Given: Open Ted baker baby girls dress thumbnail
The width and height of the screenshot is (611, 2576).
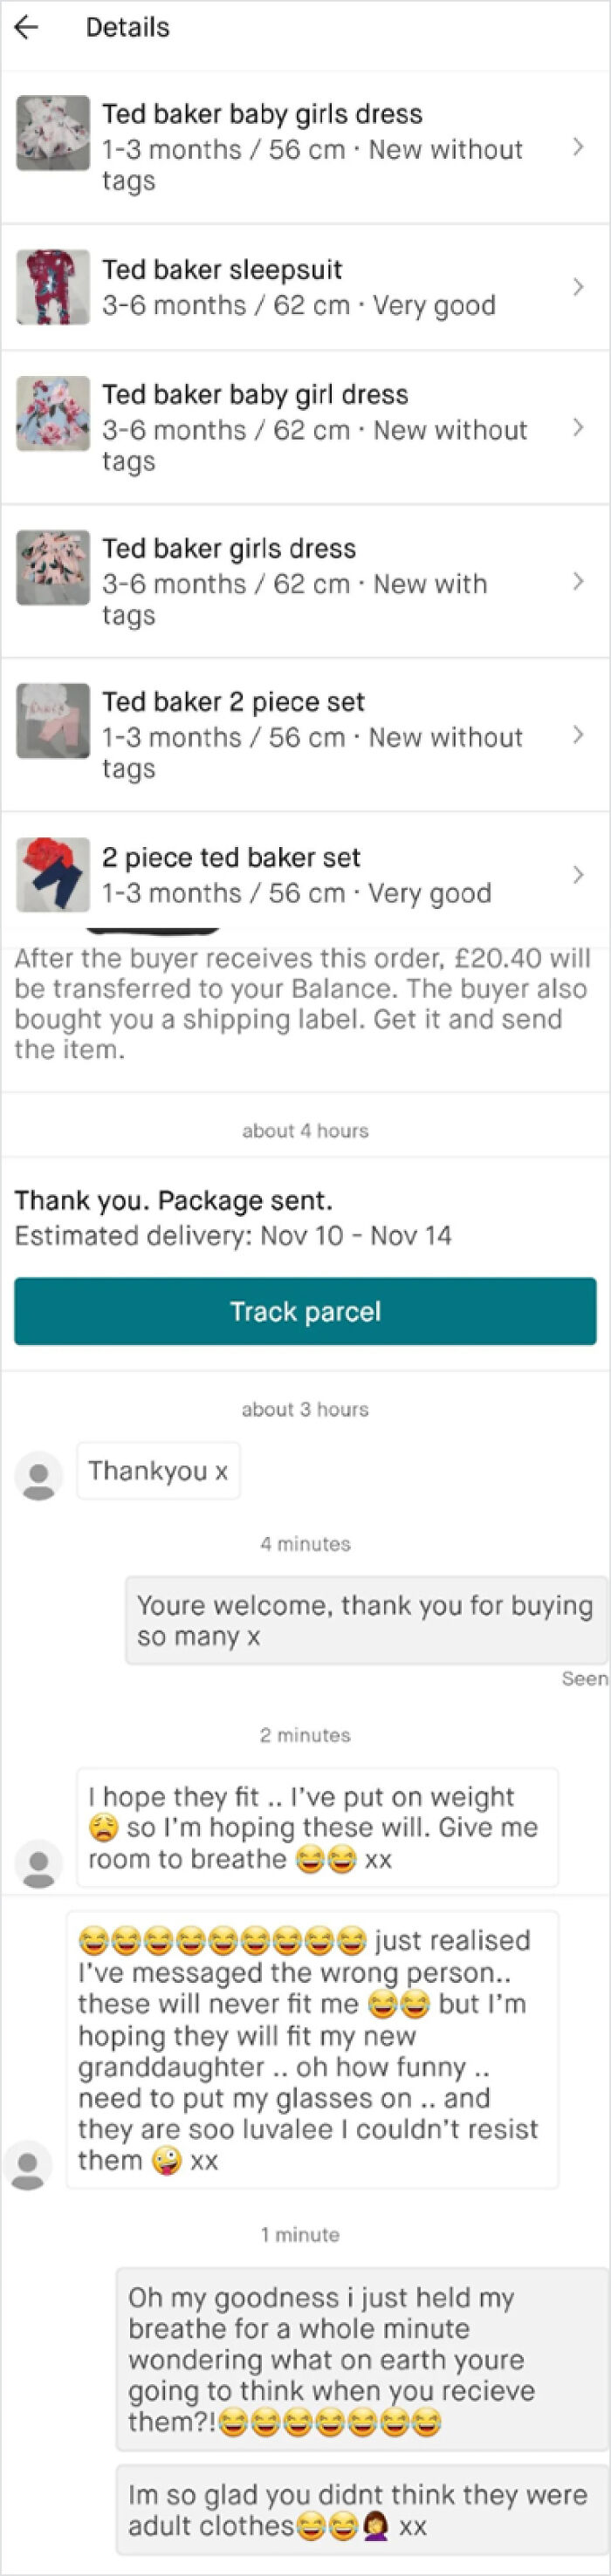Looking at the screenshot, I should click(53, 133).
